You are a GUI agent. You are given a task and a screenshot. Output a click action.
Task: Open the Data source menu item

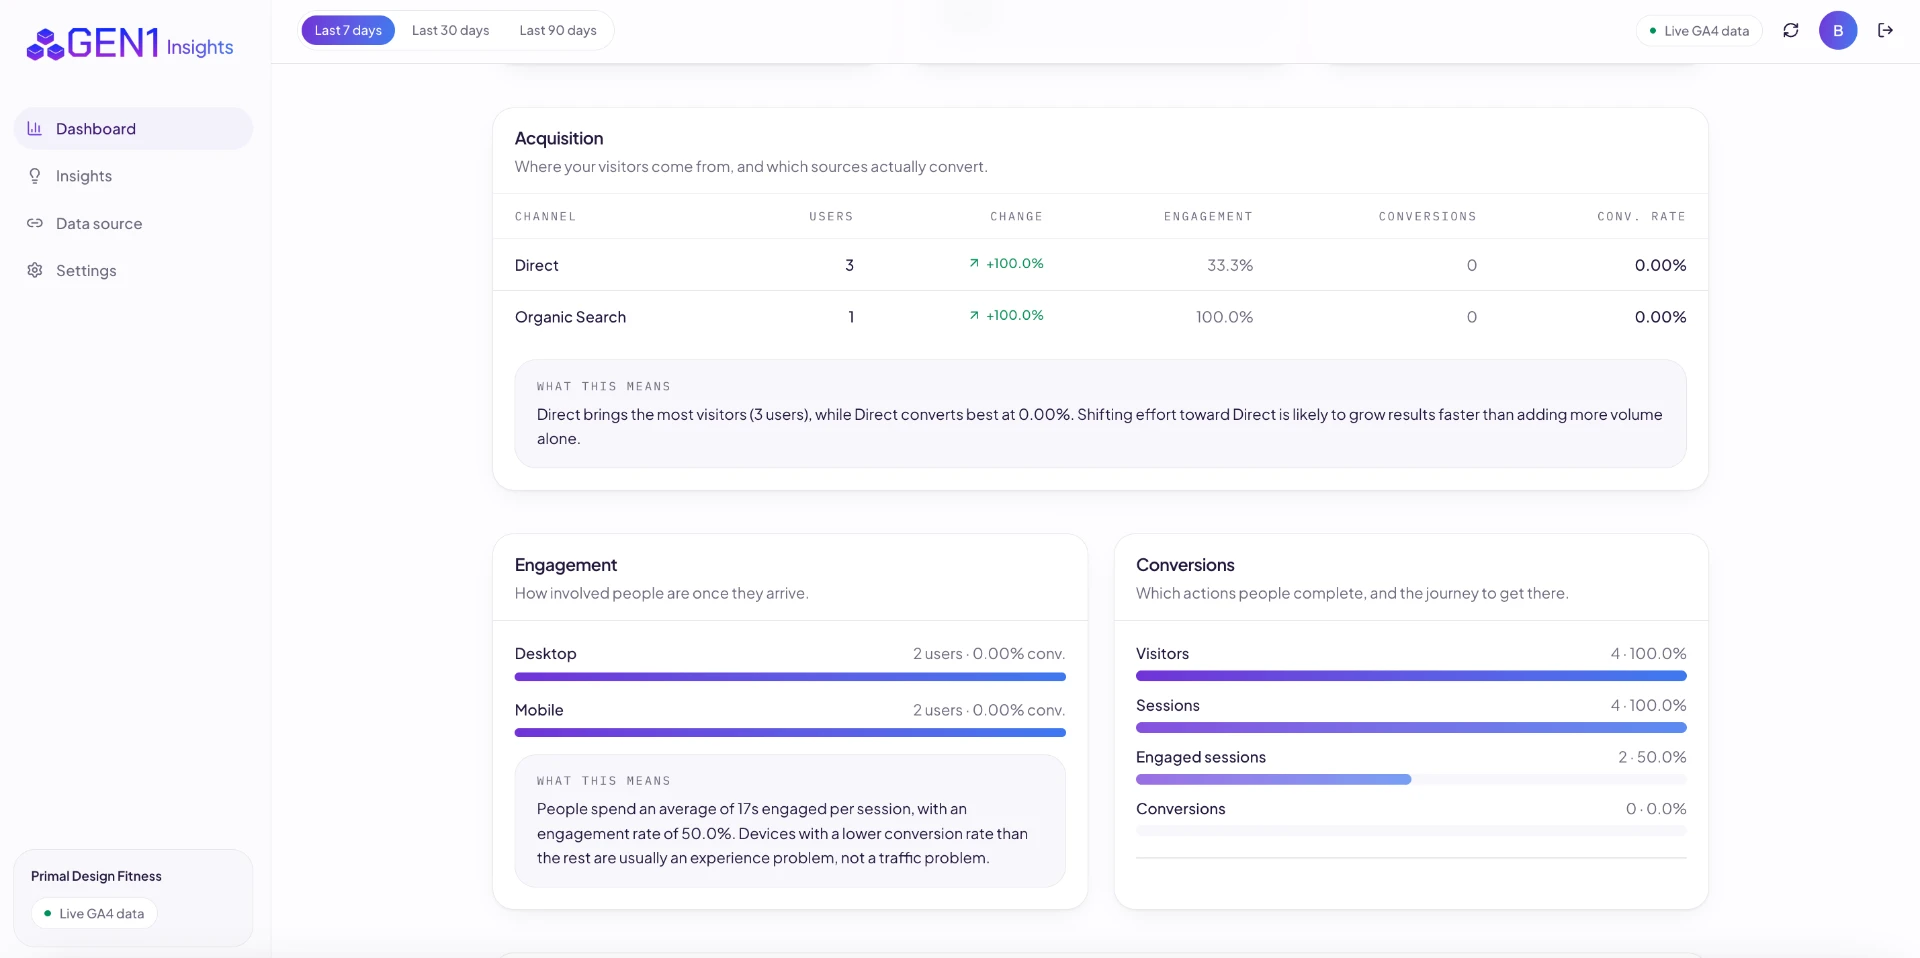tap(133, 223)
